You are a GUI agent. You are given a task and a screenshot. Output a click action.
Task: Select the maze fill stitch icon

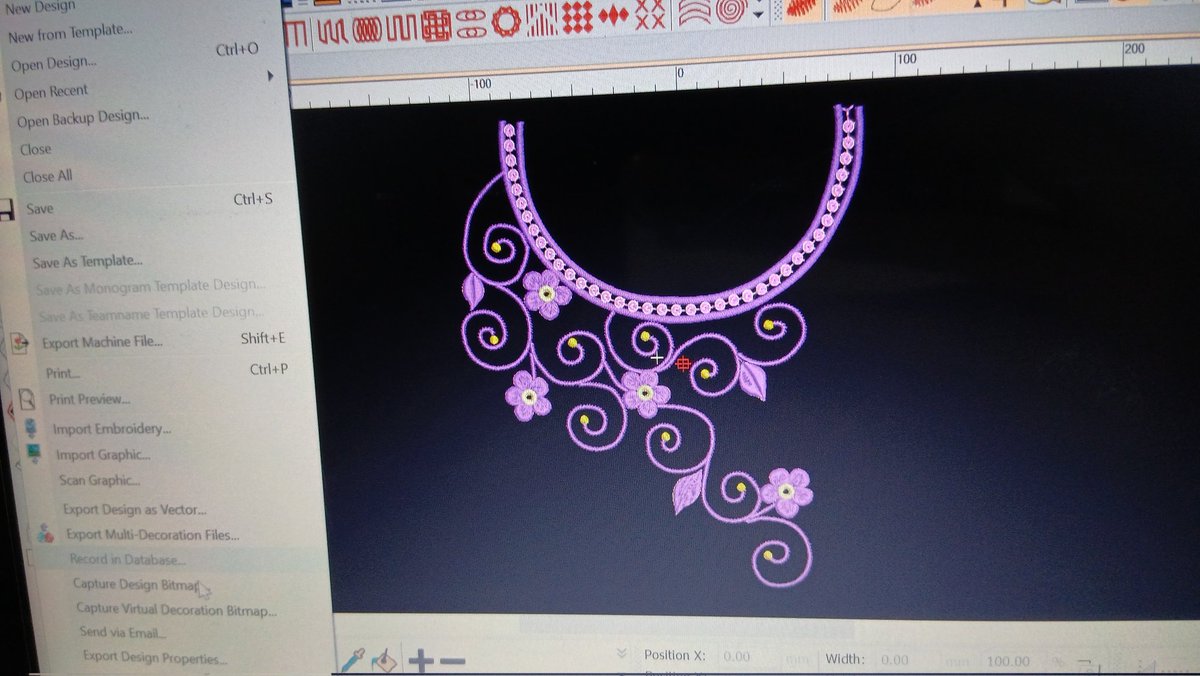[436, 25]
